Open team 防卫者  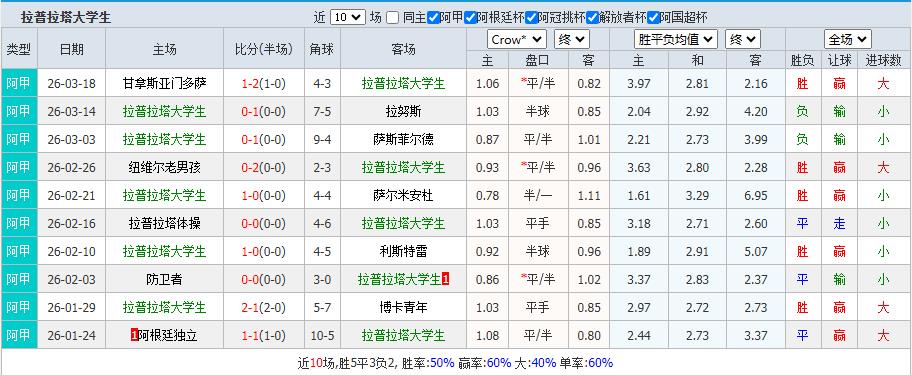pos(164,279)
